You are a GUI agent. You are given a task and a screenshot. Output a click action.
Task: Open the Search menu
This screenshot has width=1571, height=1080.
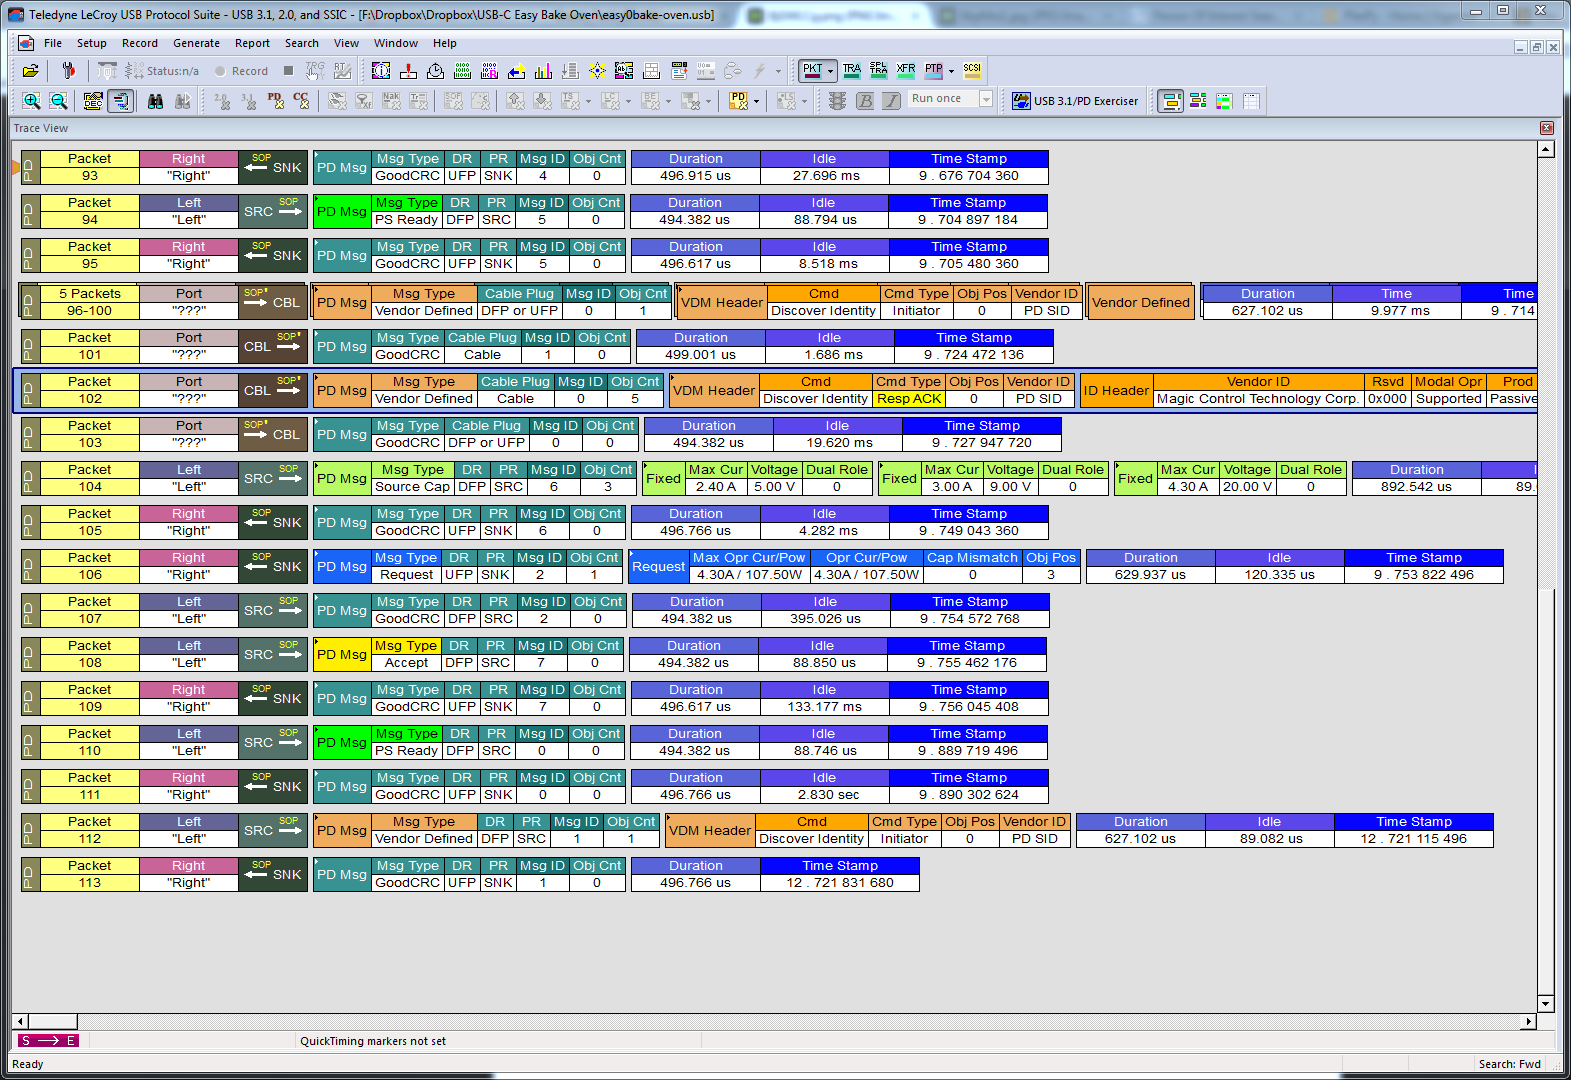pyautogui.click(x=302, y=43)
